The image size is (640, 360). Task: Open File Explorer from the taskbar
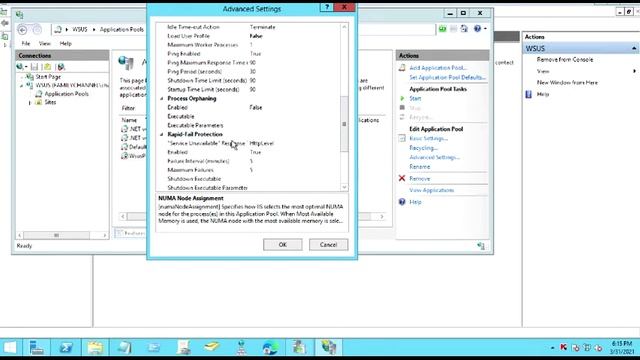click(x=95, y=347)
